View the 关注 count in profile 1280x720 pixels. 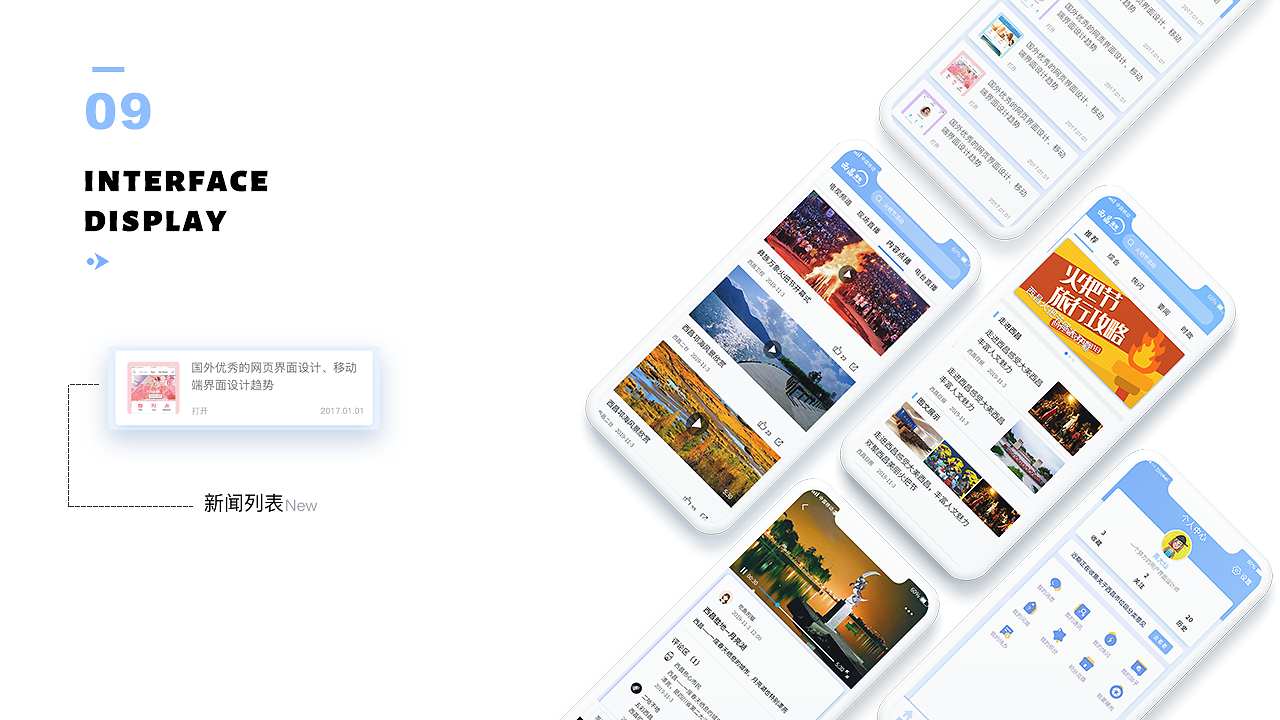pyautogui.click(x=1142, y=582)
